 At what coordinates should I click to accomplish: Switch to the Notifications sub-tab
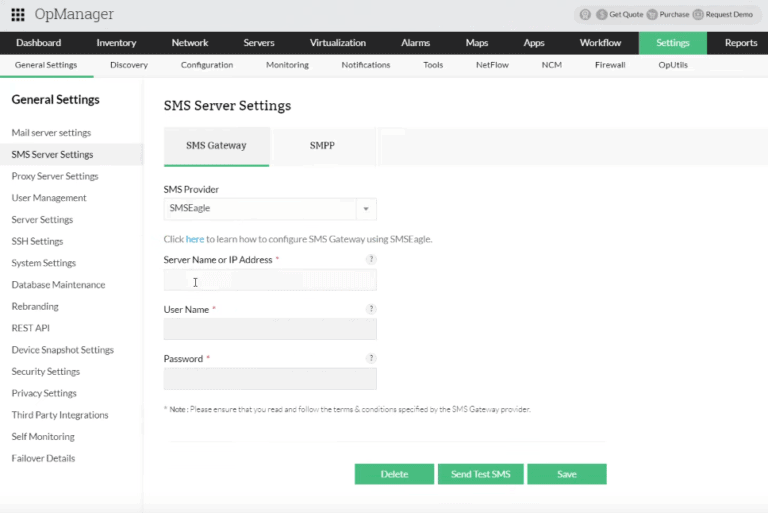point(365,65)
